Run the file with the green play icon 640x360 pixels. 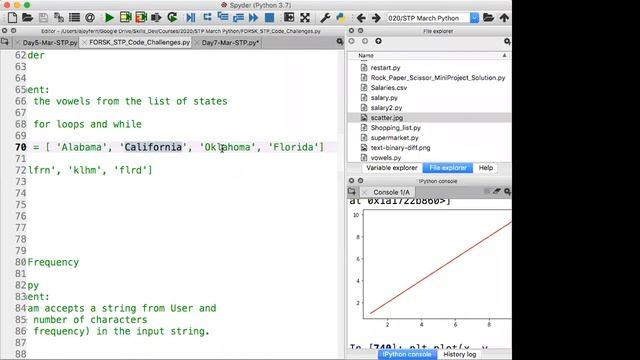(x=109, y=18)
